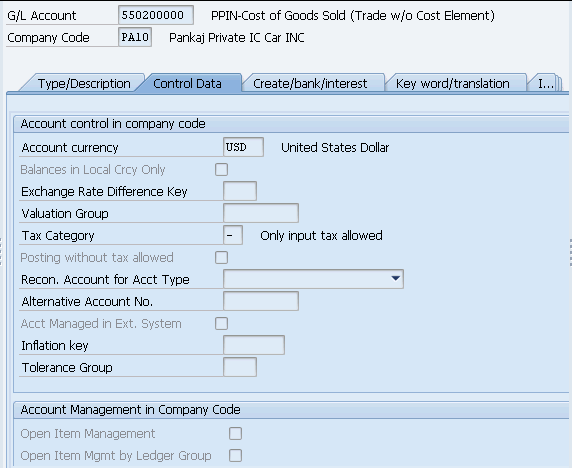Screen dimensions: 572x468
Task: Click the 'Pankaj Private IC Car INC' text
Action: [x=237, y=38]
